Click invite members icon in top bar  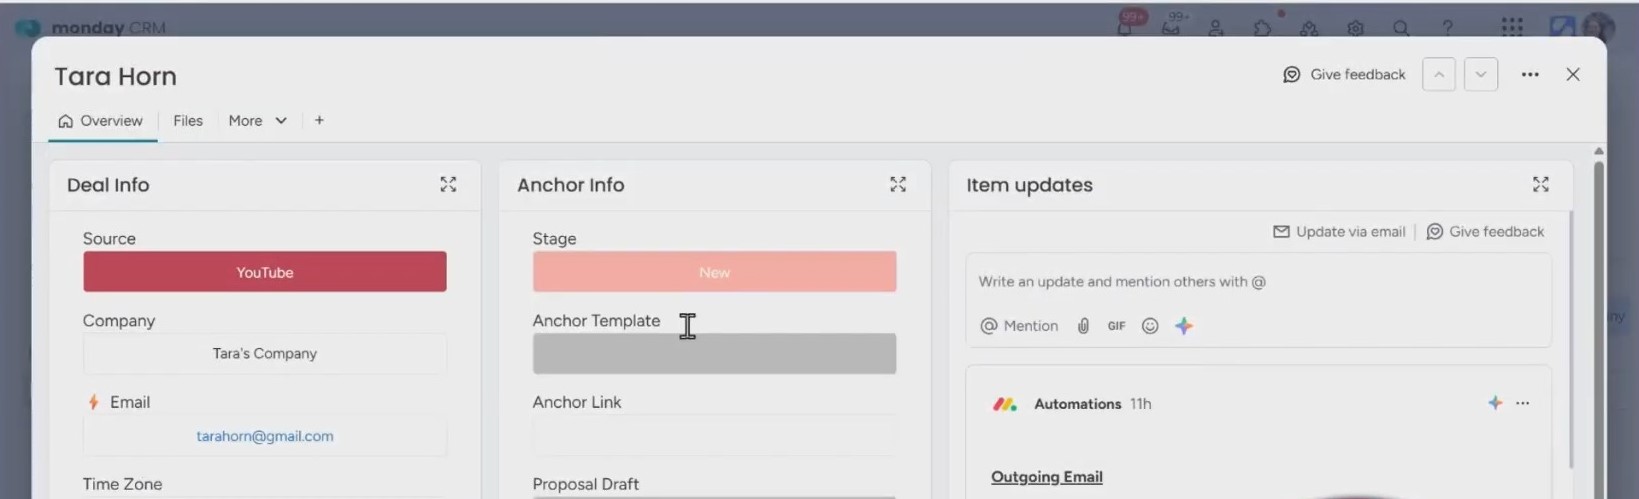click(x=1216, y=28)
